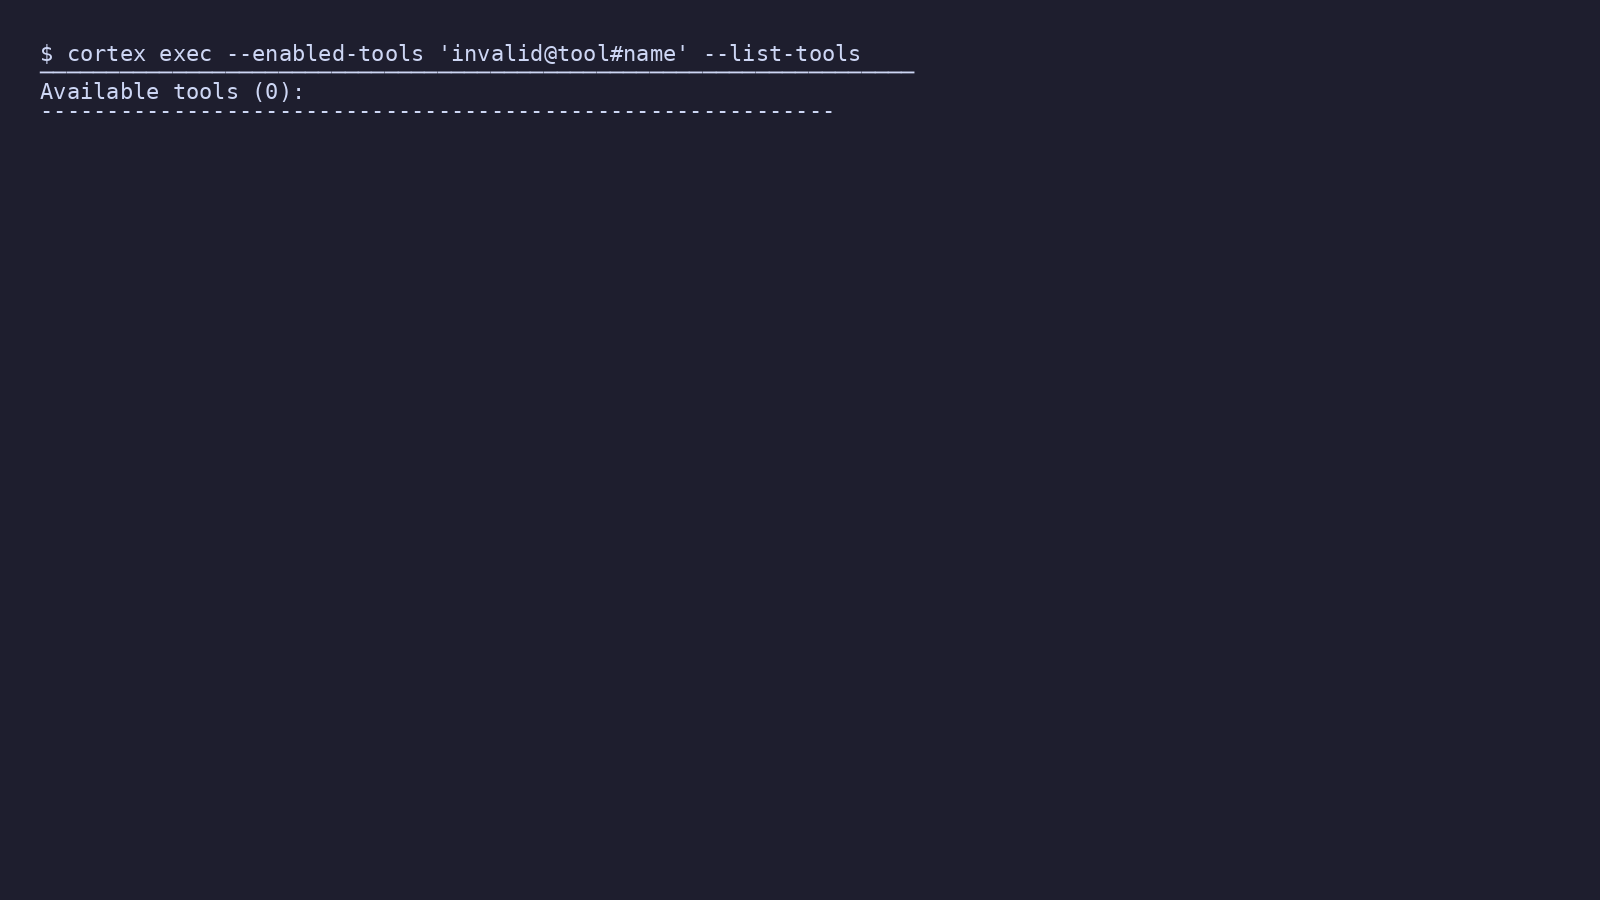Screen dimensions: 1600x900
Task: Click the dashed separator line
Action: [x=437, y=111]
